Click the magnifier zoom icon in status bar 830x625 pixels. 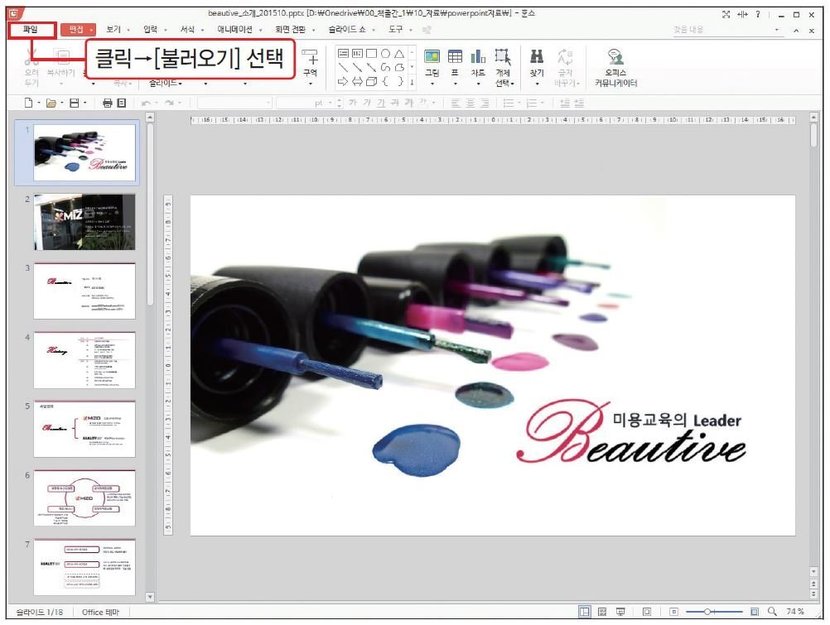click(x=772, y=612)
